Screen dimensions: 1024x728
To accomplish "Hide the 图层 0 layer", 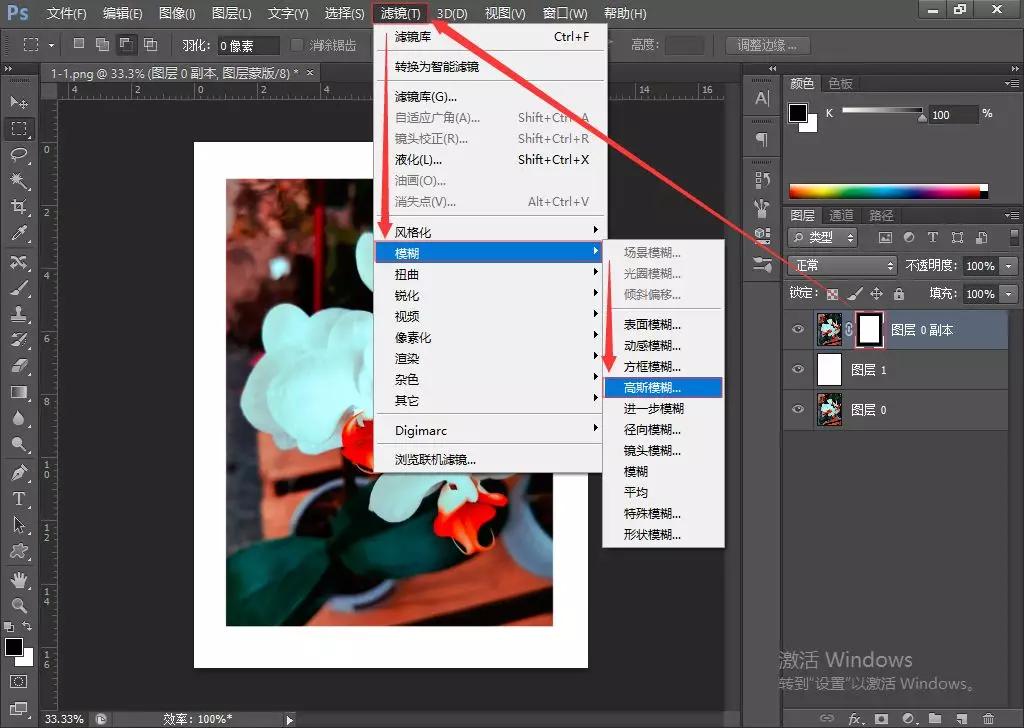I will pos(797,409).
